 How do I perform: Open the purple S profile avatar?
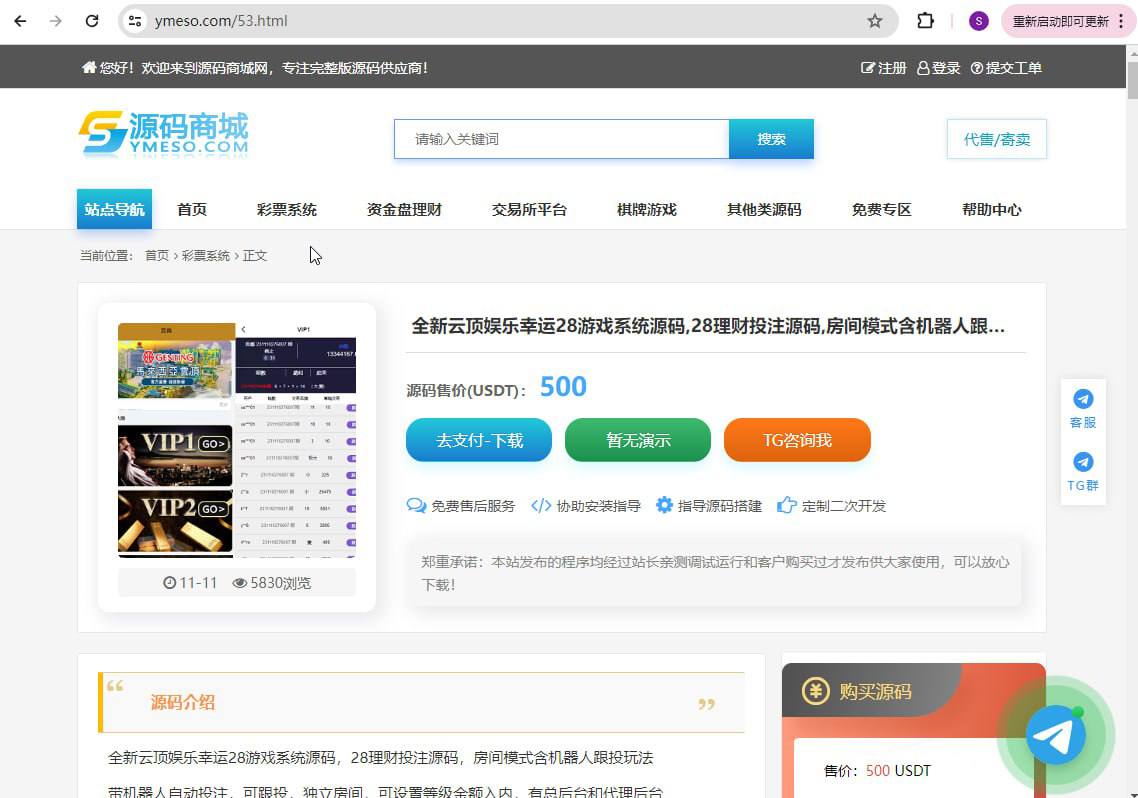click(x=978, y=21)
